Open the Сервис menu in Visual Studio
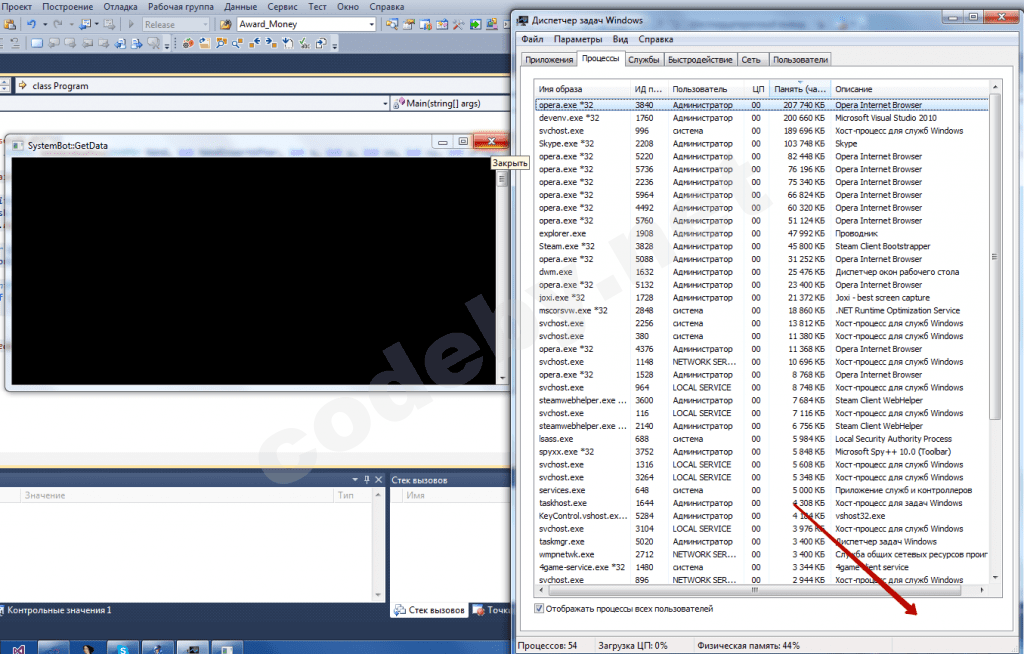The width and height of the screenshot is (1024, 654). [x=283, y=7]
